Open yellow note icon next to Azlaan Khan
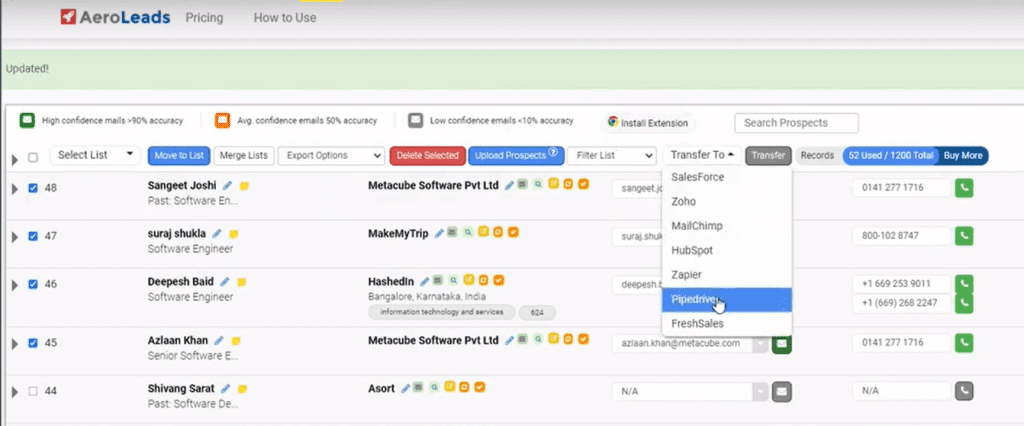The height and width of the screenshot is (426, 1024). [236, 341]
